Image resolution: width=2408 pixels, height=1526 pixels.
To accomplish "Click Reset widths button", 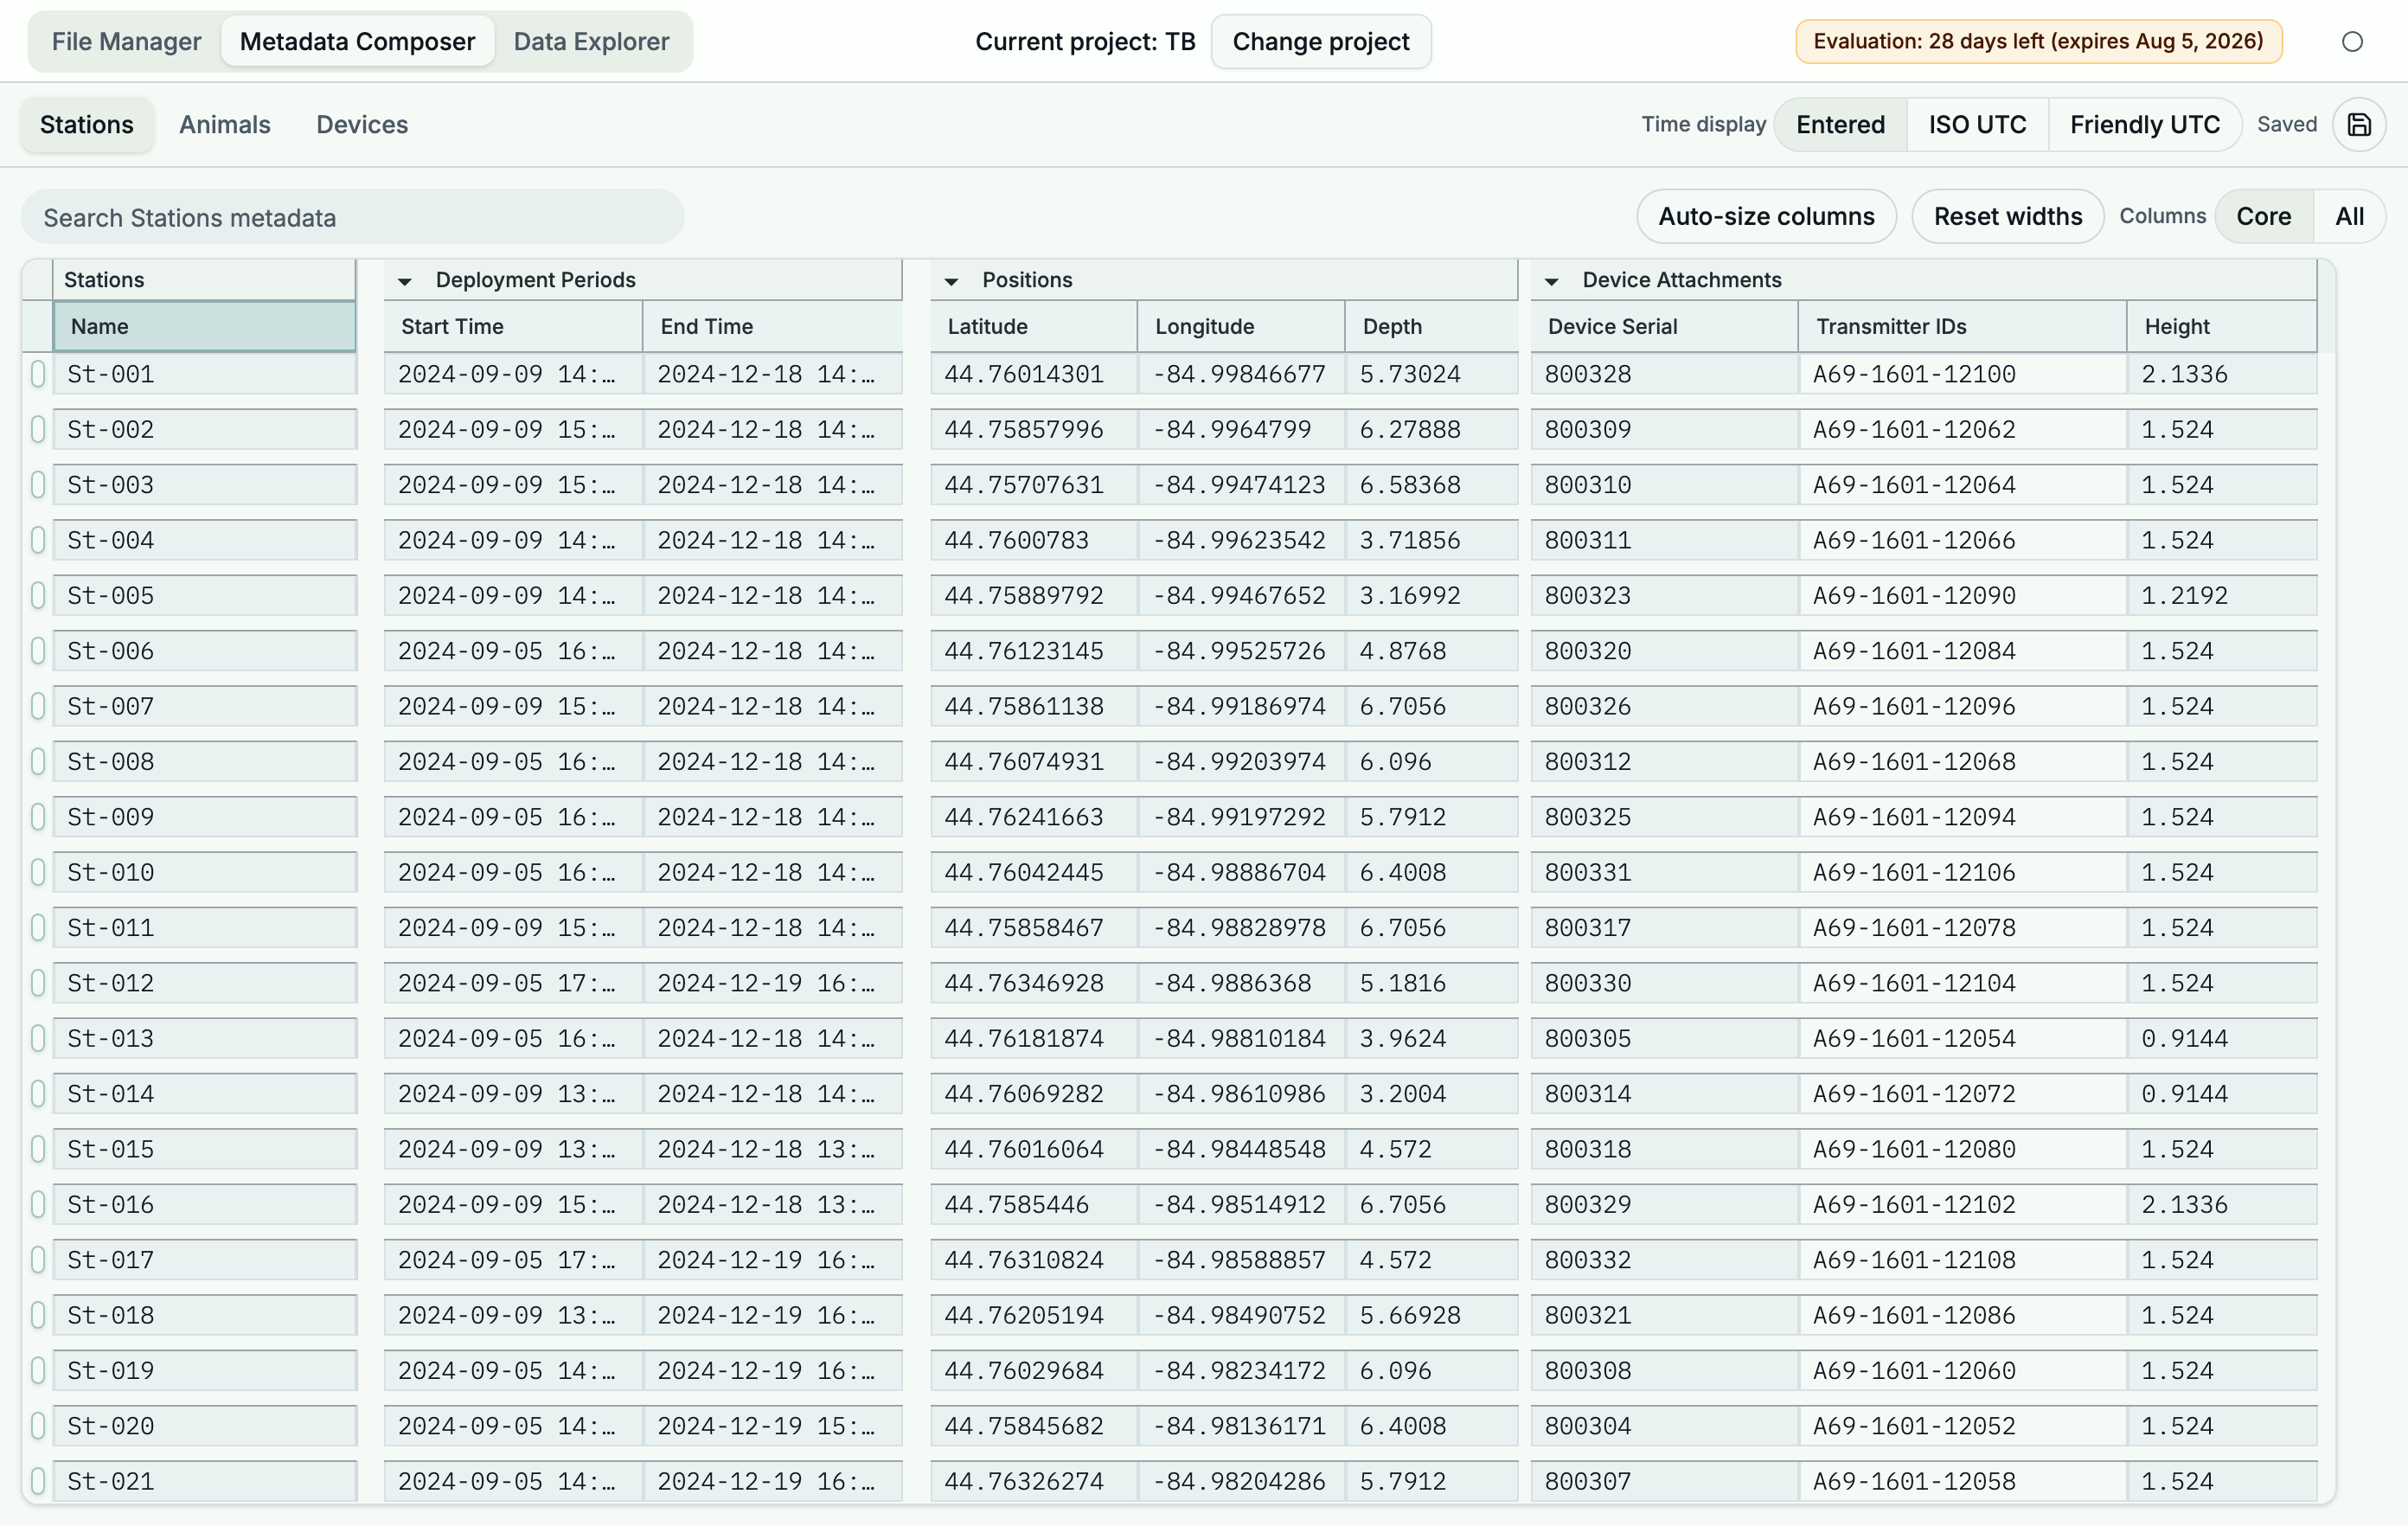I will (x=2007, y=217).
